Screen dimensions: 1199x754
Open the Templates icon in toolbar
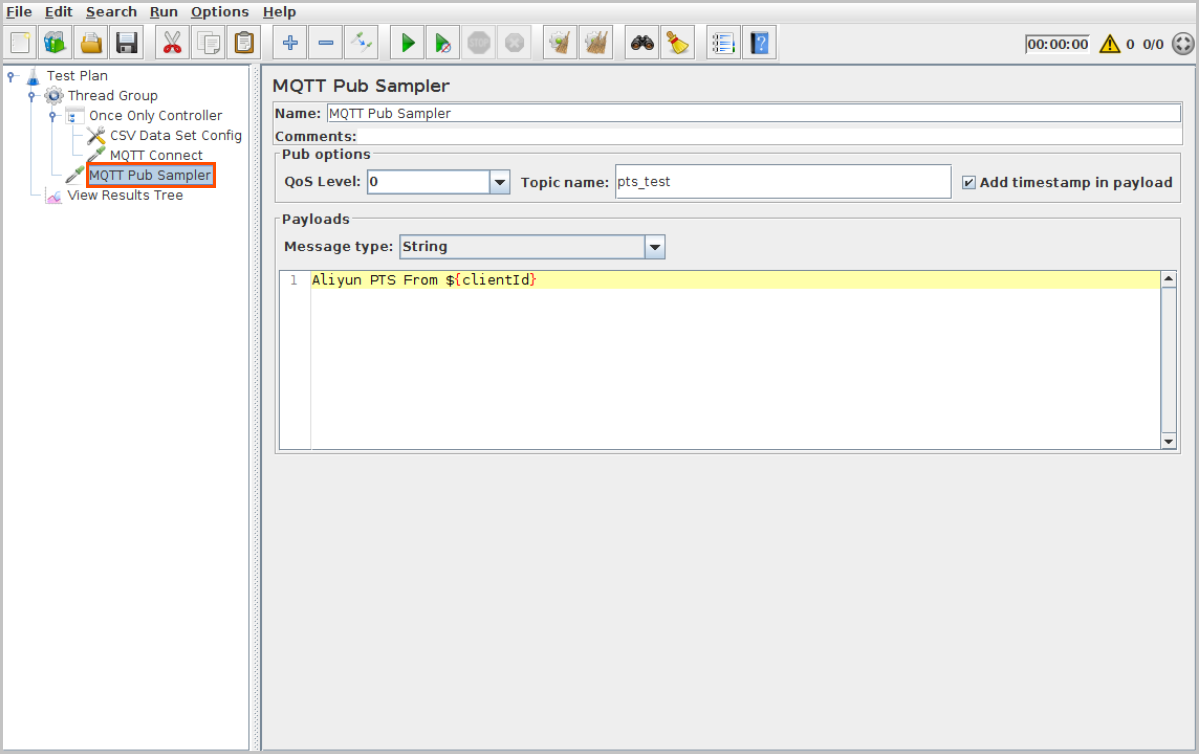tap(55, 43)
